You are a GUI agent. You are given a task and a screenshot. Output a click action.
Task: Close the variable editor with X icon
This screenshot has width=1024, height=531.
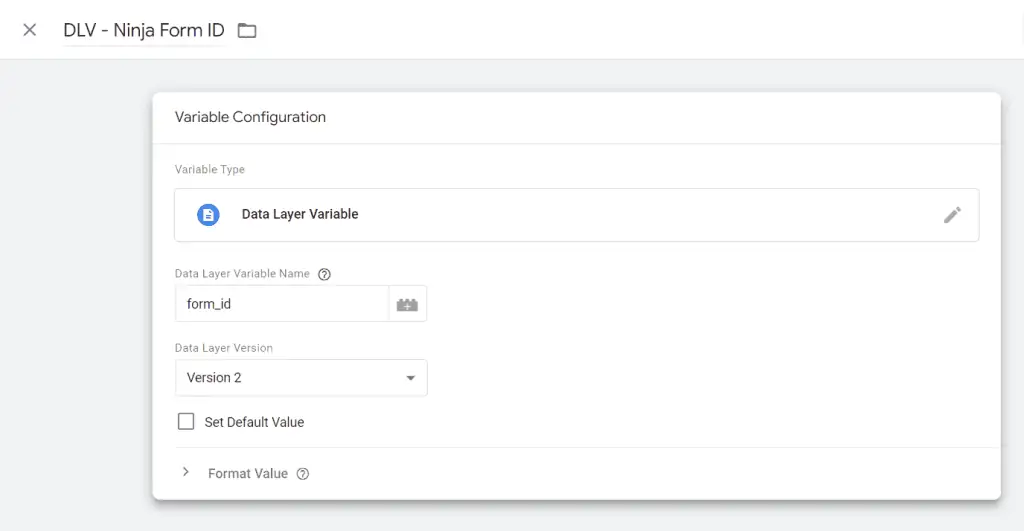[29, 30]
